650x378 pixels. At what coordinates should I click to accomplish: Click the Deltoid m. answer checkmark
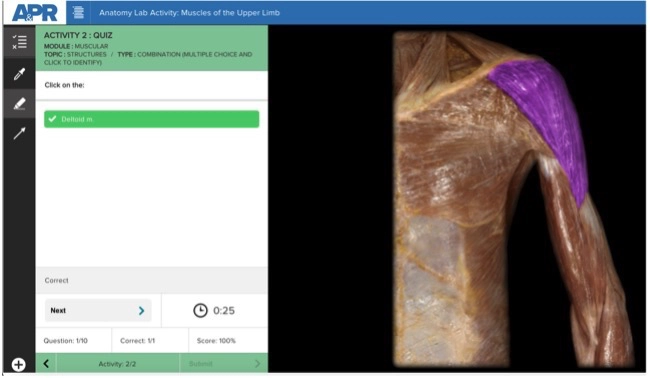[52, 119]
